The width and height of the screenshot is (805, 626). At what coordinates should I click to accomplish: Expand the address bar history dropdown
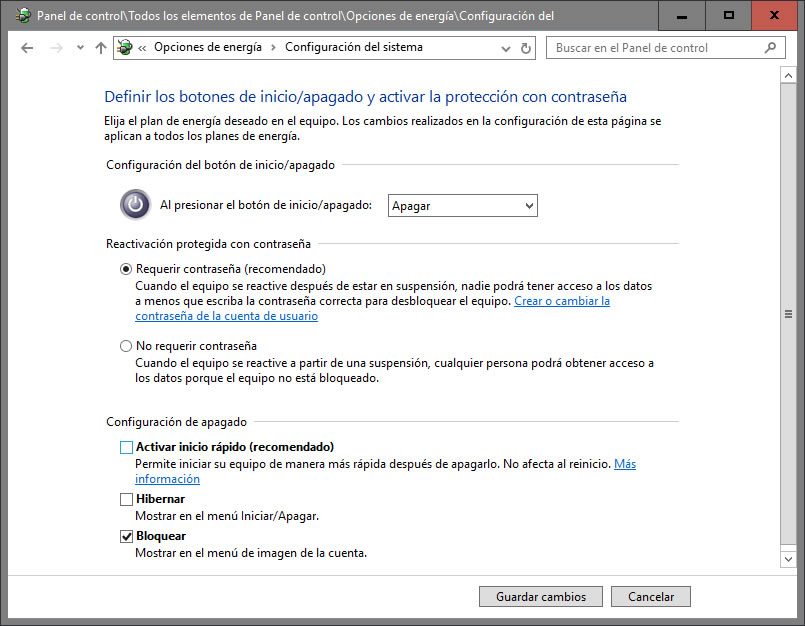pyautogui.click(x=506, y=48)
